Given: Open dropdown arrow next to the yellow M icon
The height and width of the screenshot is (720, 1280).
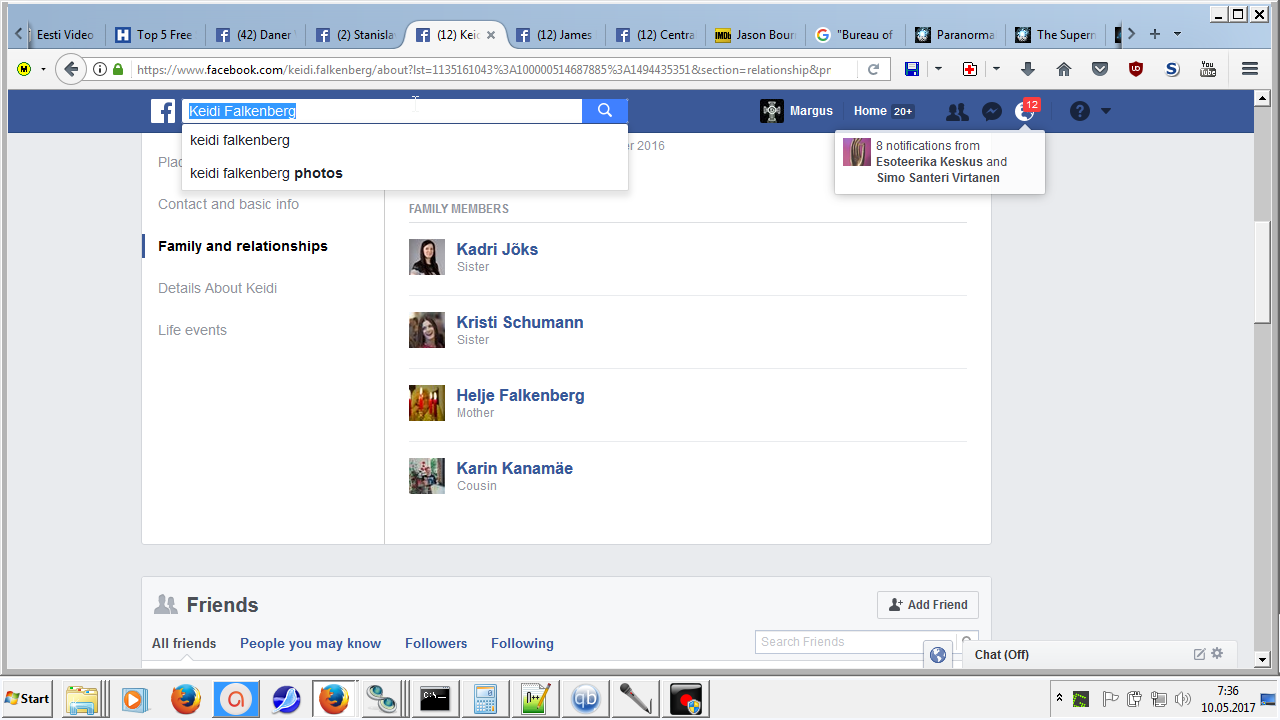Looking at the screenshot, I should coord(43,69).
